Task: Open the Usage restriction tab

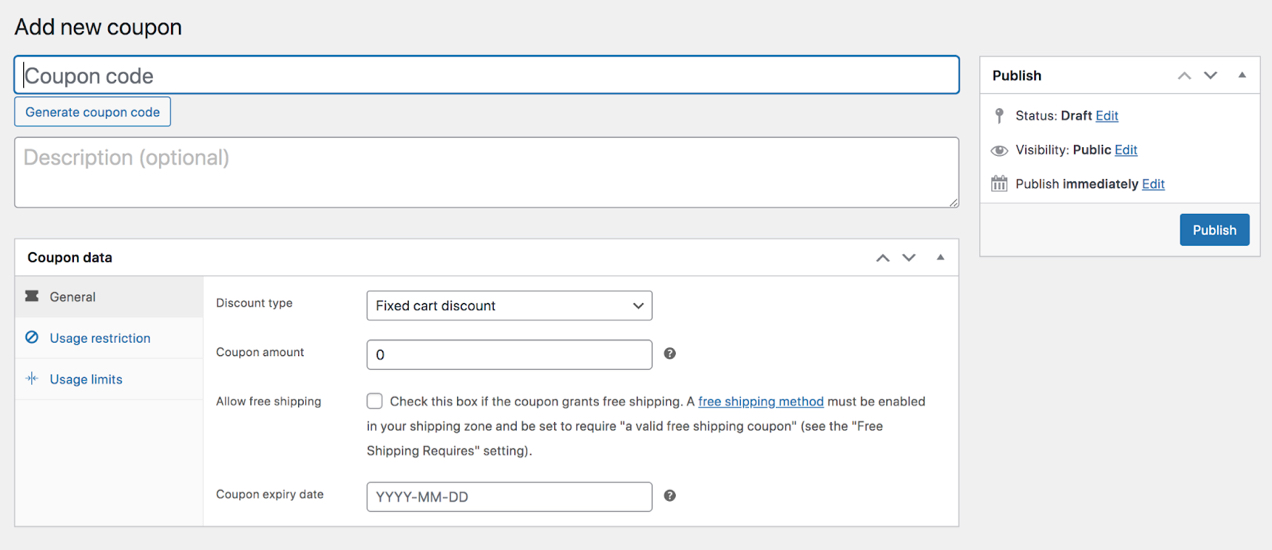Action: coord(109,338)
